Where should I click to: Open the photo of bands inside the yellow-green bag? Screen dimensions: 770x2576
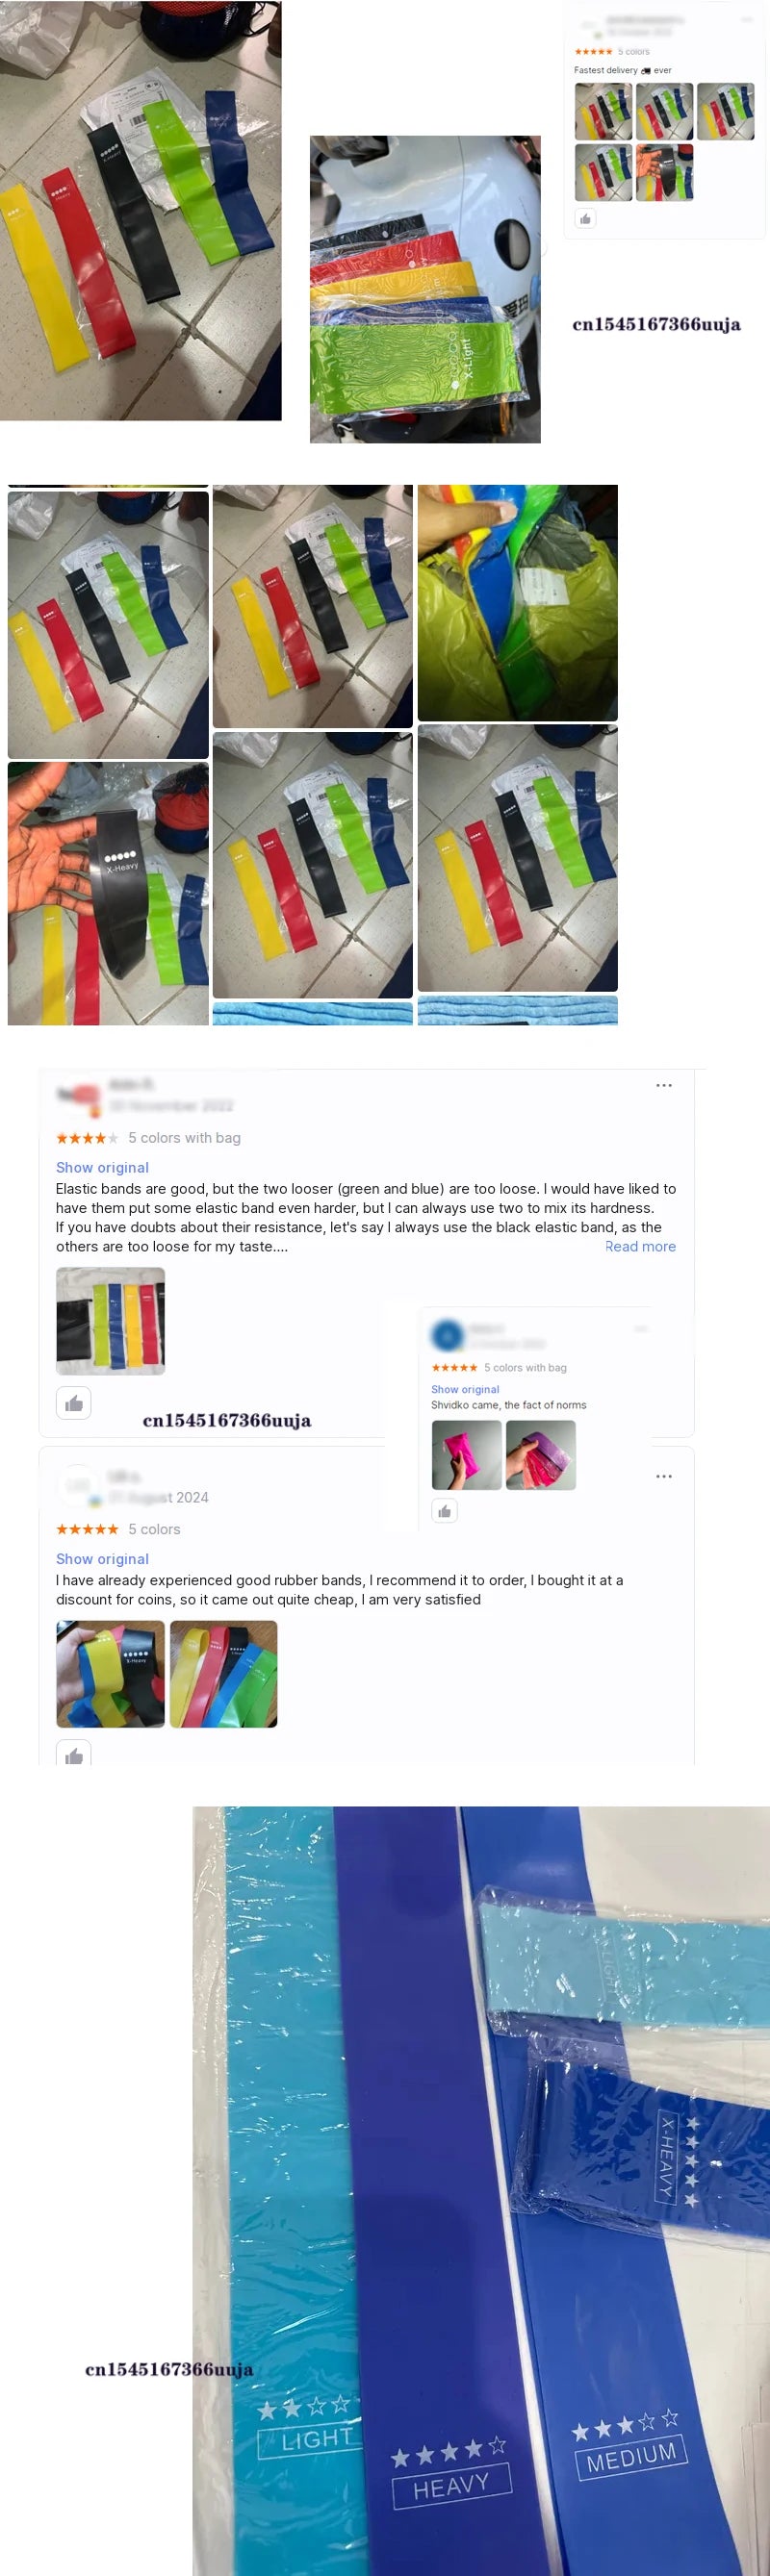518,603
